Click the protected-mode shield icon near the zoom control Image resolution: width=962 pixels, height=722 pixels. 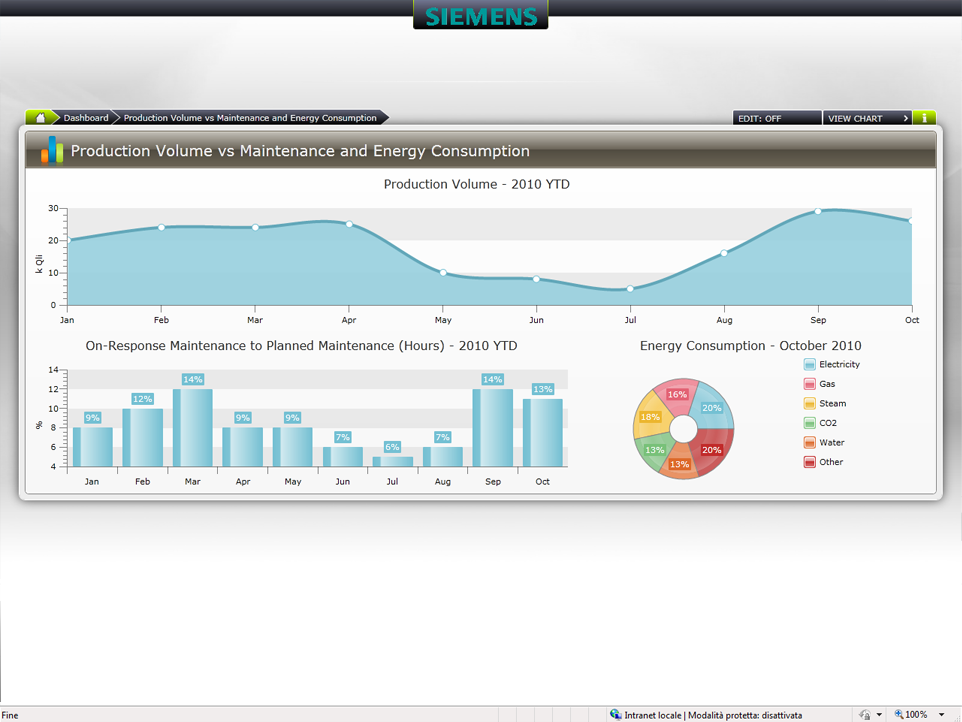866,714
